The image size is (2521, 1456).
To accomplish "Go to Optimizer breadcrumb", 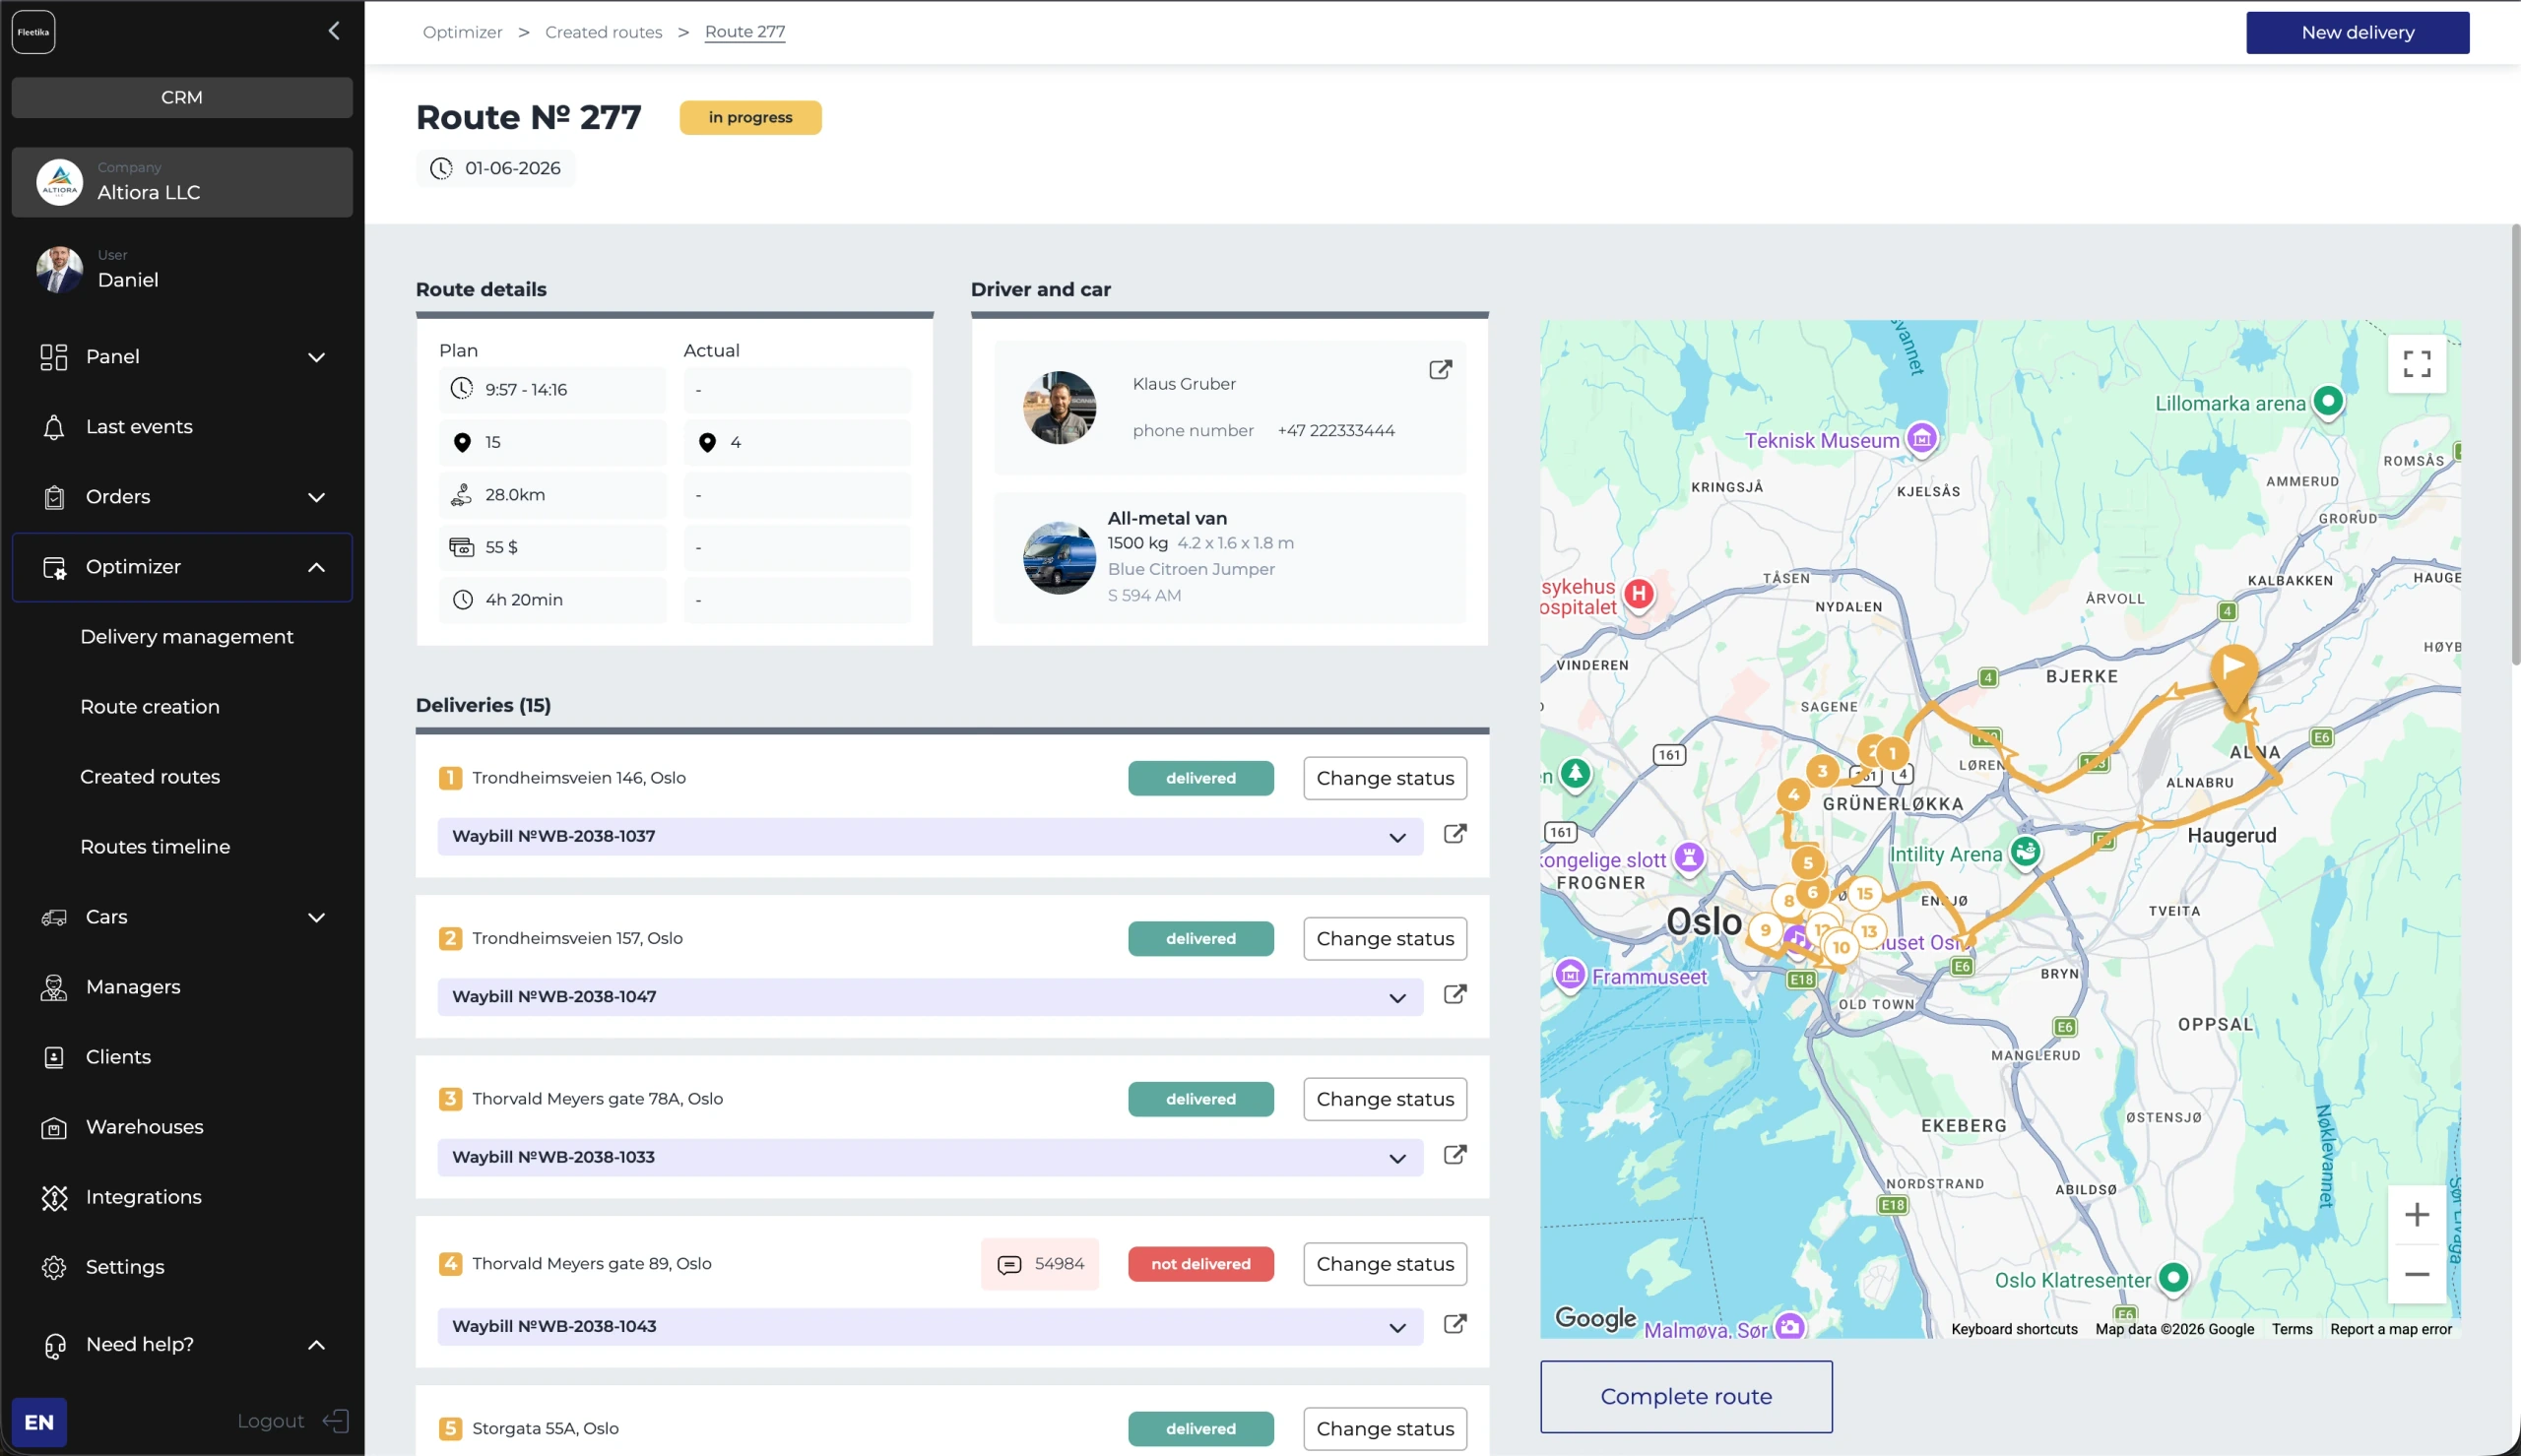I will pos(462,32).
